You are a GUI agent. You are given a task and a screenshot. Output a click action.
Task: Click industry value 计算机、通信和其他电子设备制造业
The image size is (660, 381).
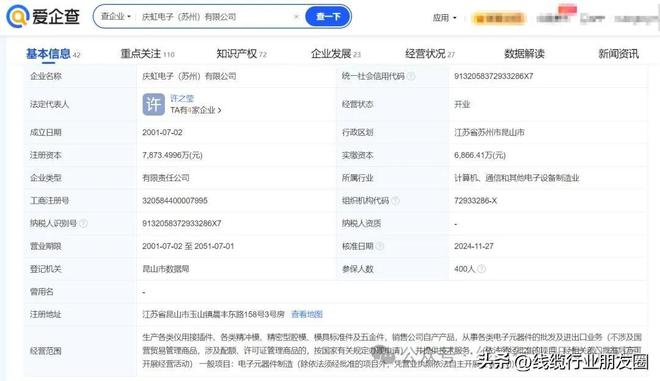(516, 178)
